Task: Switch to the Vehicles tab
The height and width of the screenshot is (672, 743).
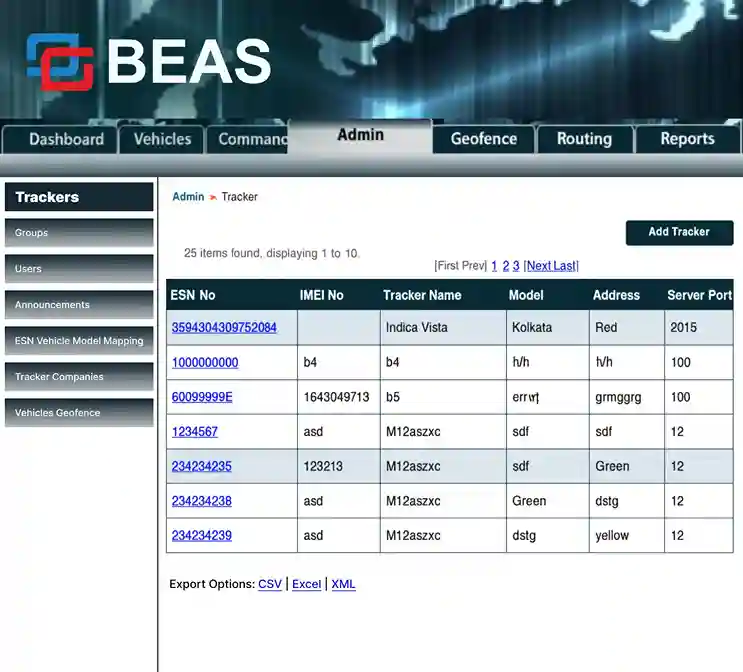Action: [x=162, y=139]
